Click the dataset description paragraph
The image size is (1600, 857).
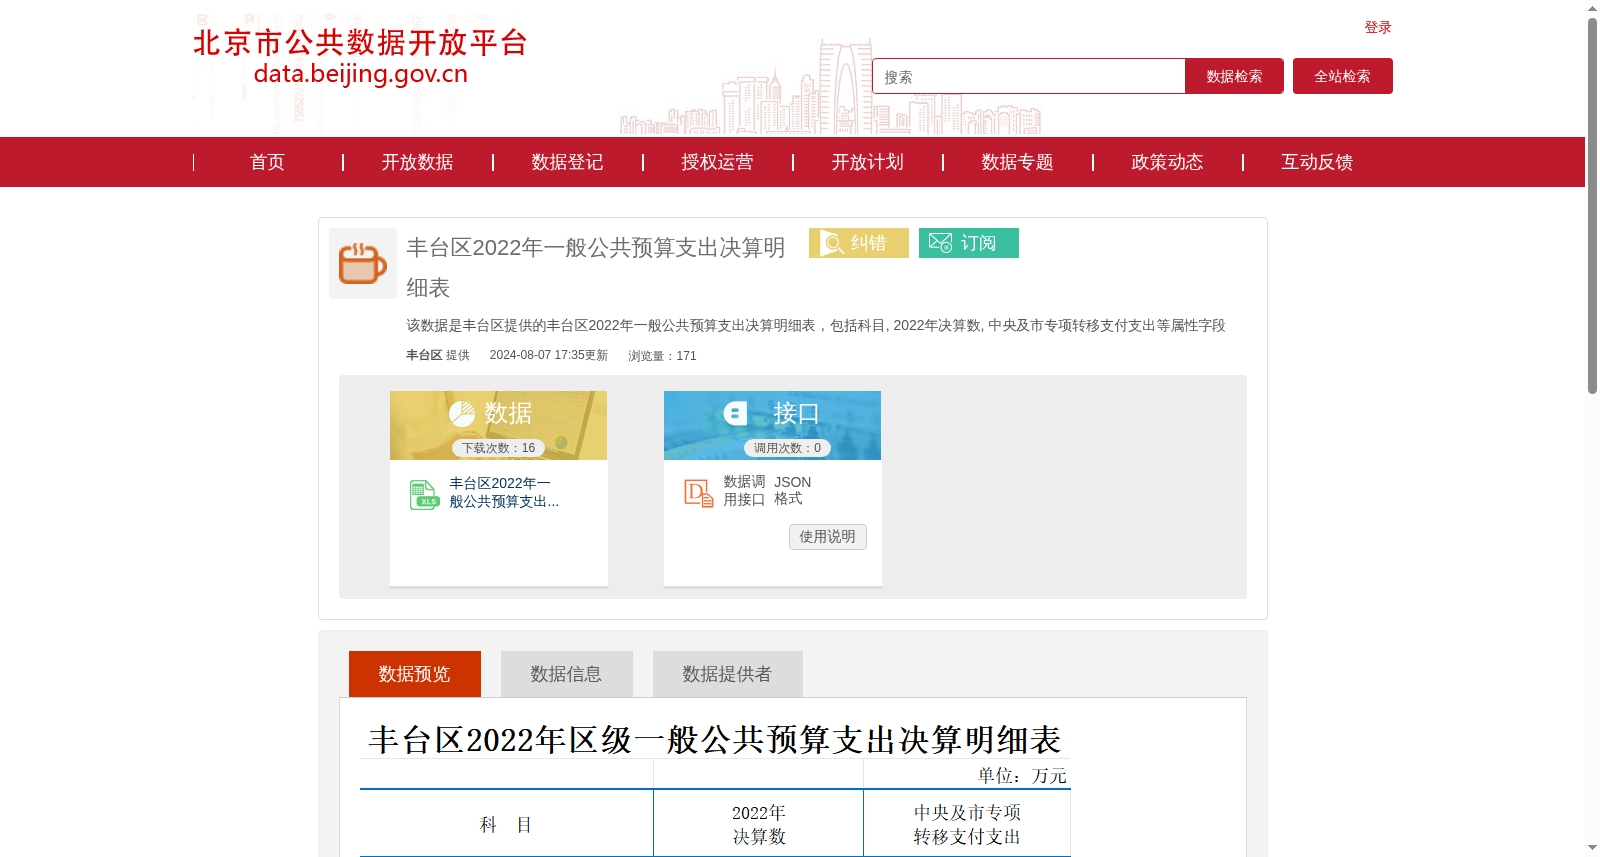[815, 326]
